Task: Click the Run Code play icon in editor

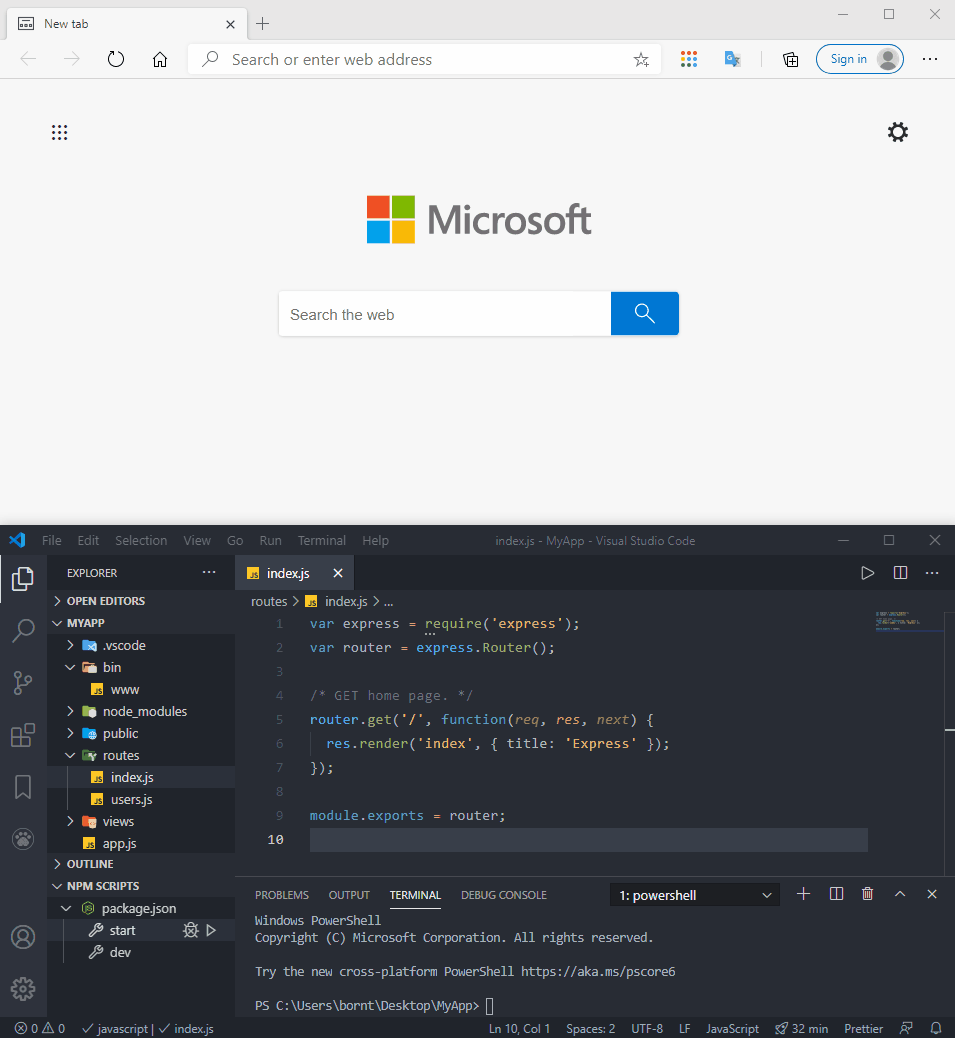Action: pos(867,573)
